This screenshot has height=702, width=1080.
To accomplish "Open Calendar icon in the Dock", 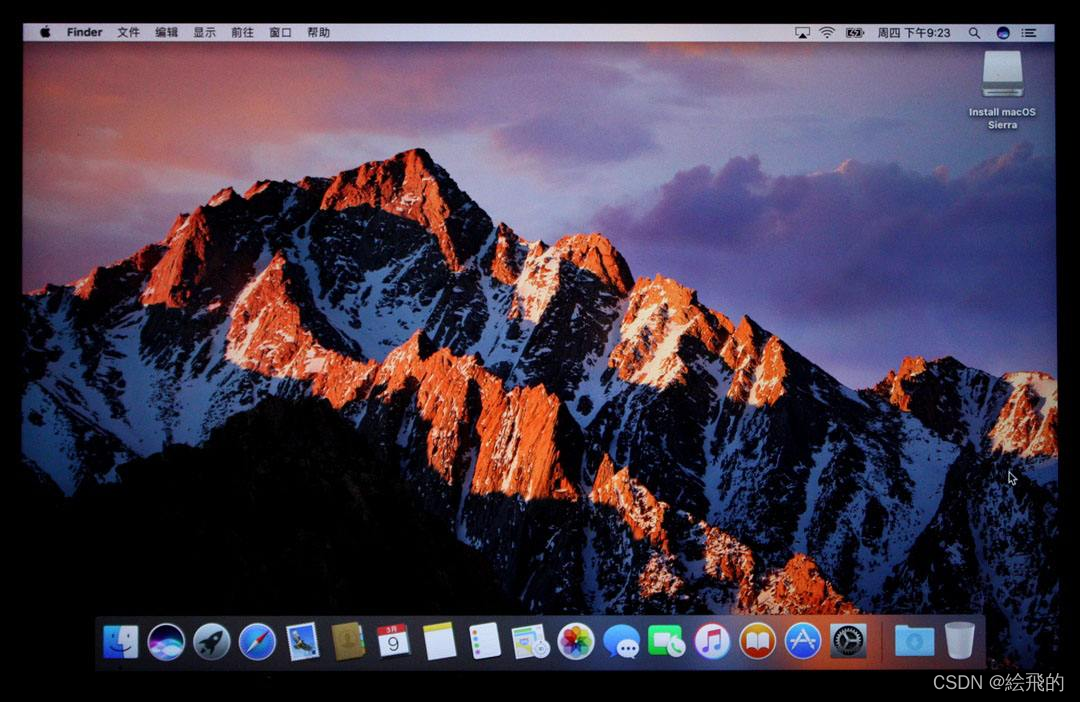I will (x=393, y=641).
